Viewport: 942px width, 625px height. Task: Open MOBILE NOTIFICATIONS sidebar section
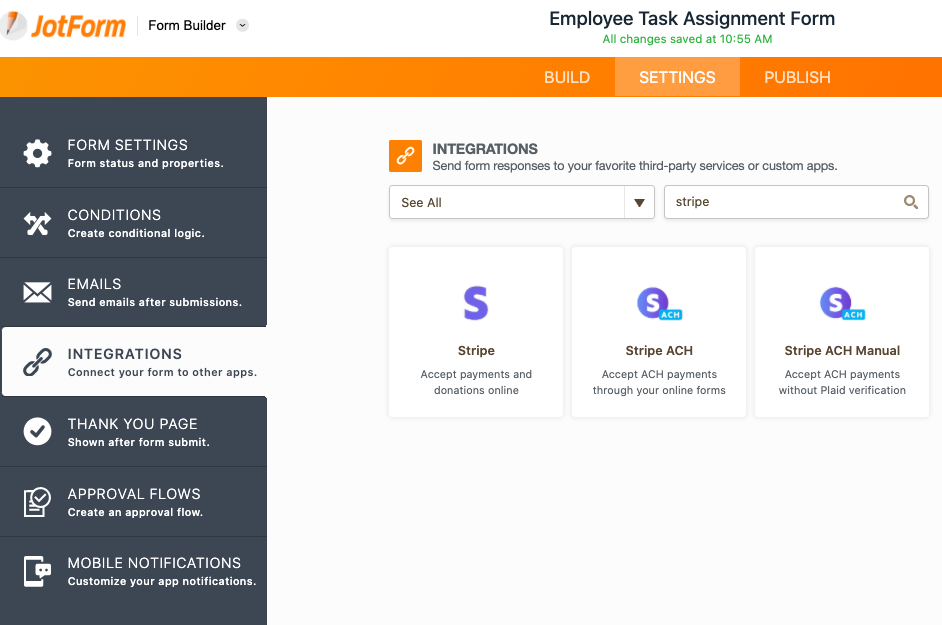coord(133,572)
